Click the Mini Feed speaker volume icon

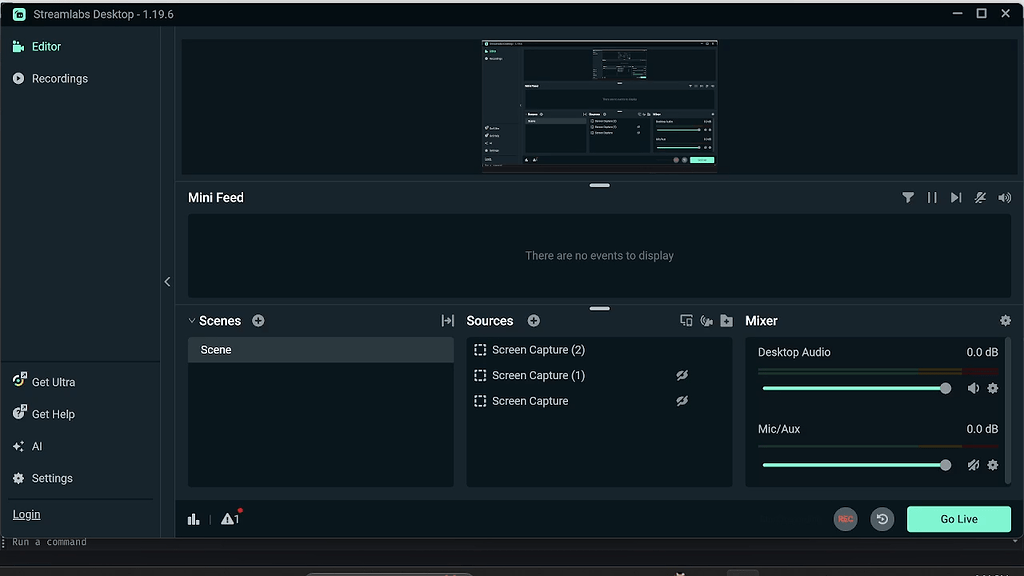coord(1004,197)
